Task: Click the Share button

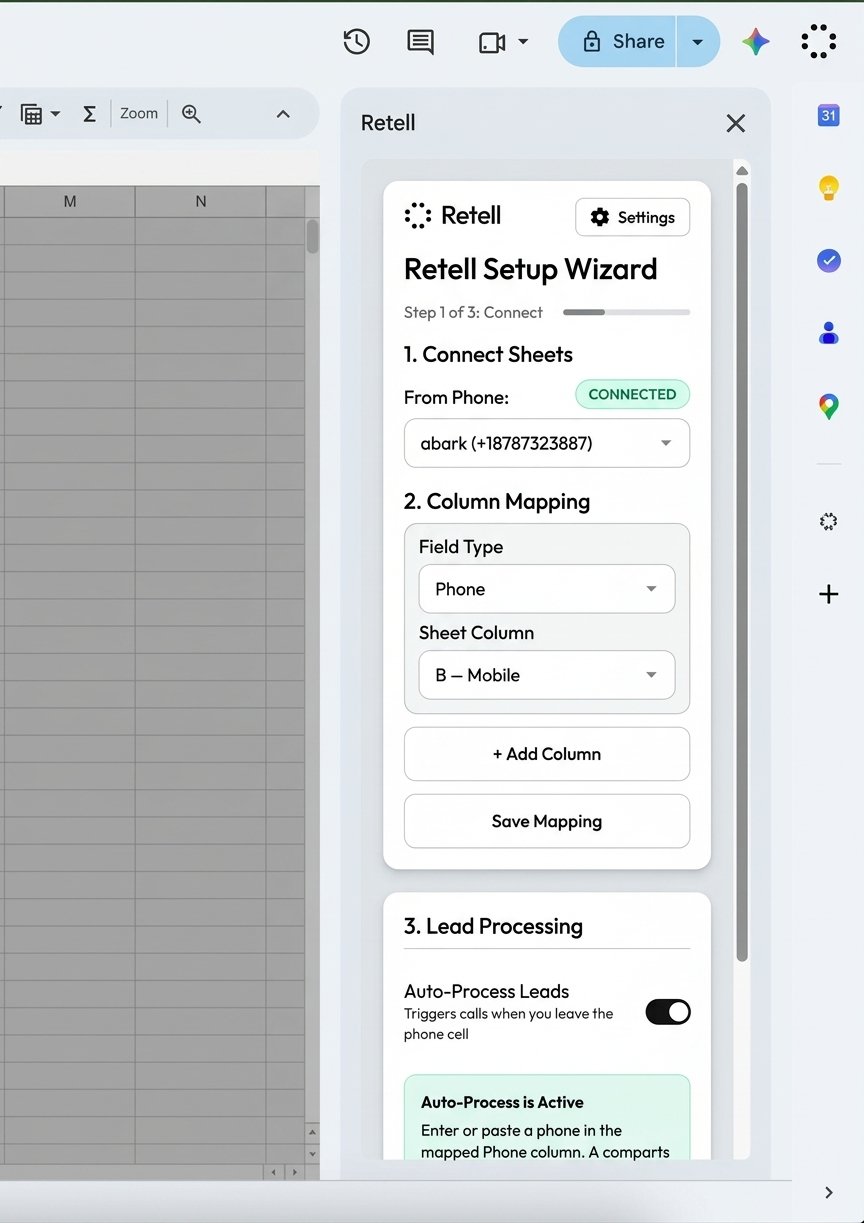Action: point(618,41)
